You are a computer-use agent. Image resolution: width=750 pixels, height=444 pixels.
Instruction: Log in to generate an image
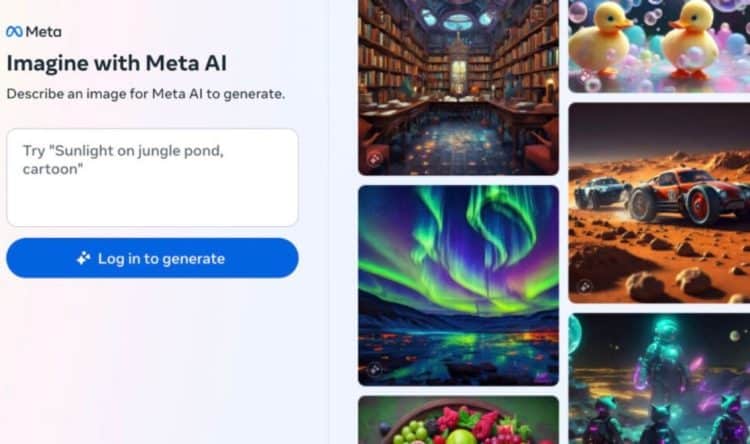click(153, 258)
